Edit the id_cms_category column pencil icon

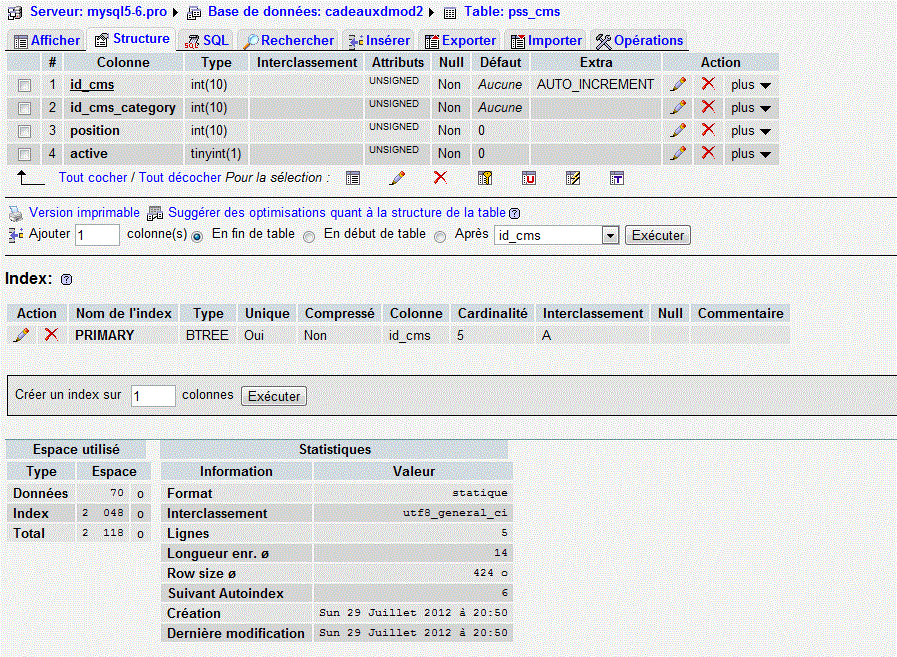(x=678, y=107)
